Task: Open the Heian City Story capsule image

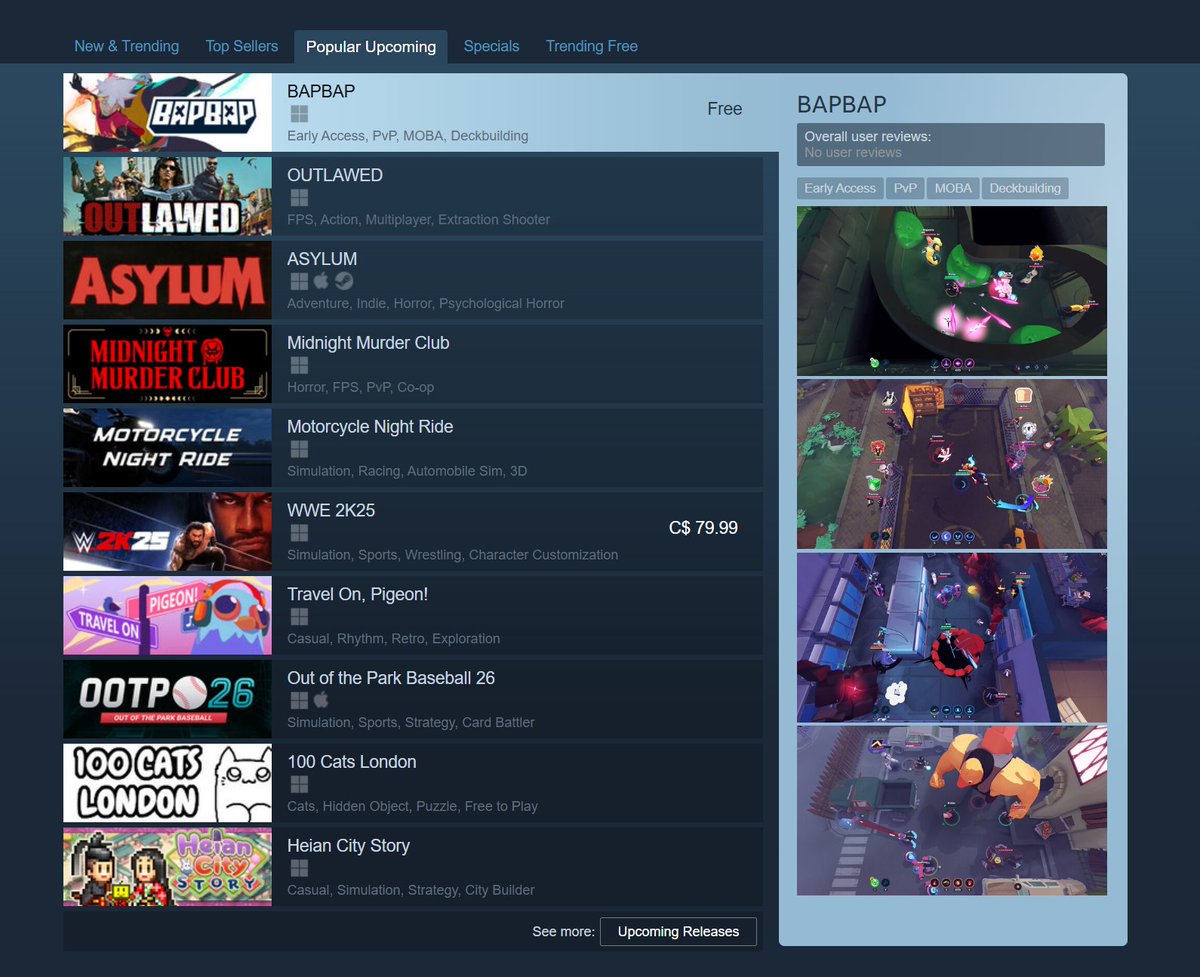Action: click(167, 866)
